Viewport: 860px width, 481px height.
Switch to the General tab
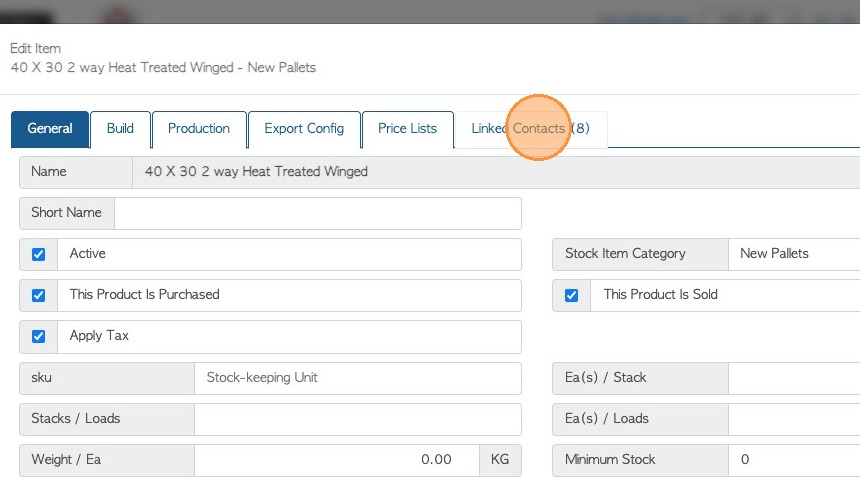point(50,129)
